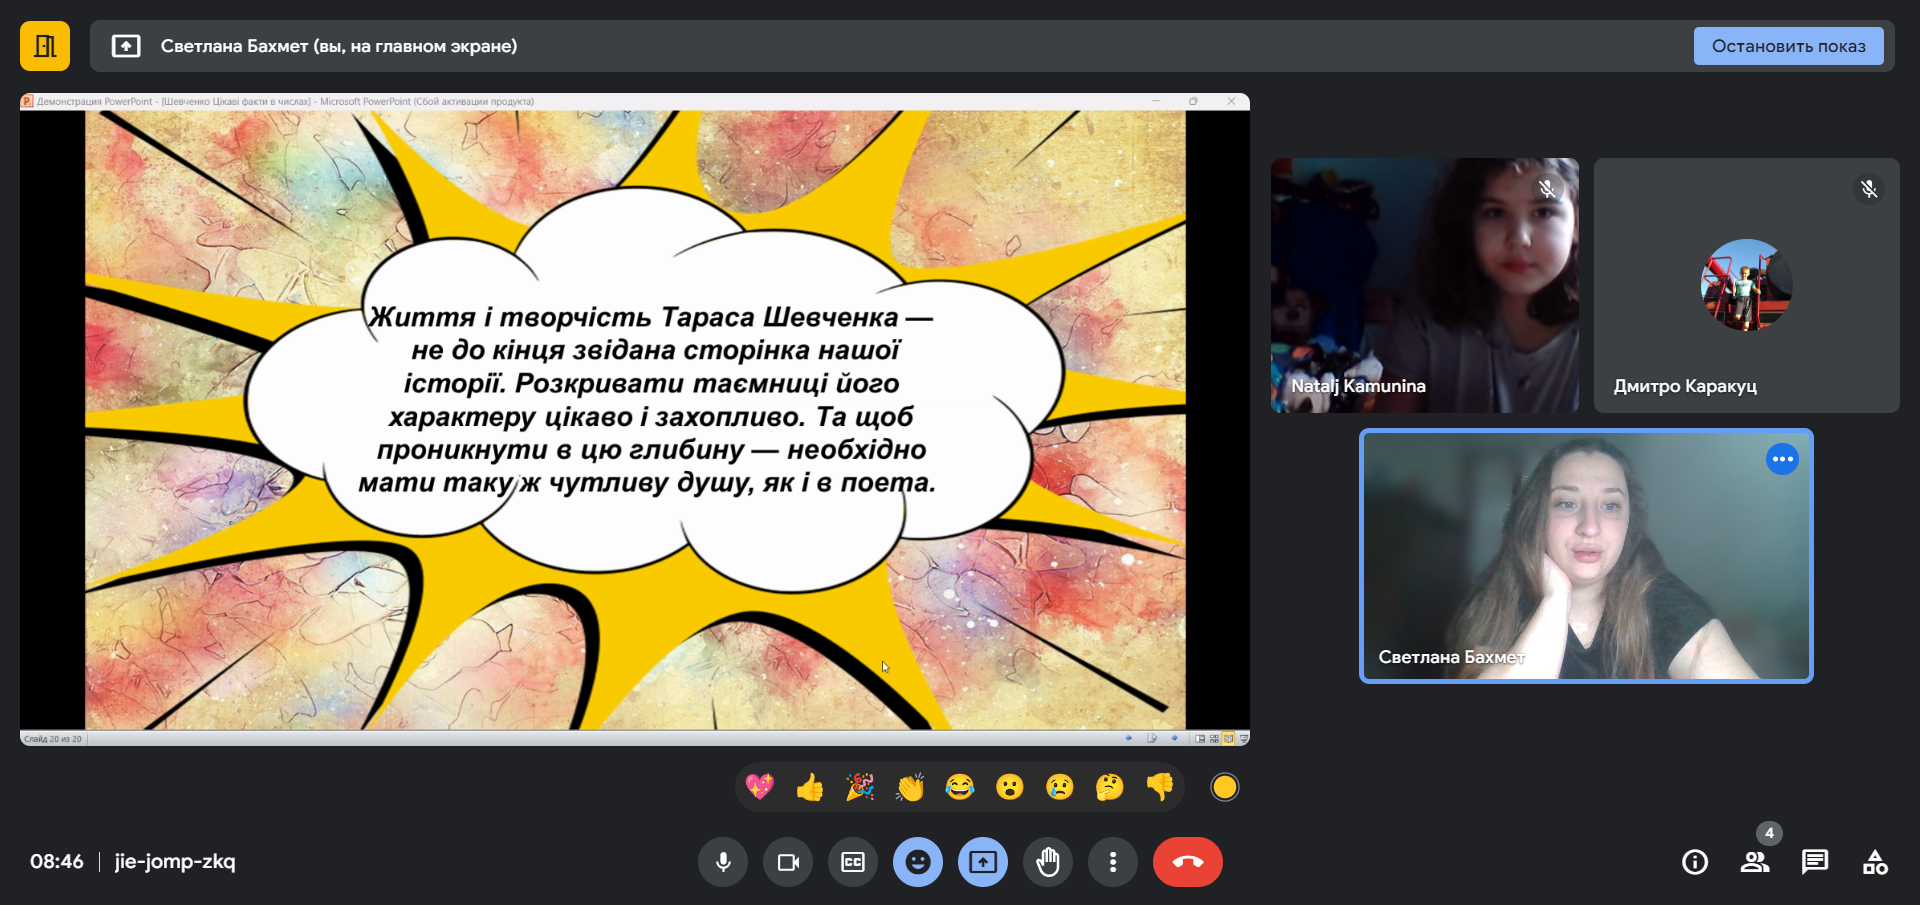Show the participants list

(x=1755, y=862)
